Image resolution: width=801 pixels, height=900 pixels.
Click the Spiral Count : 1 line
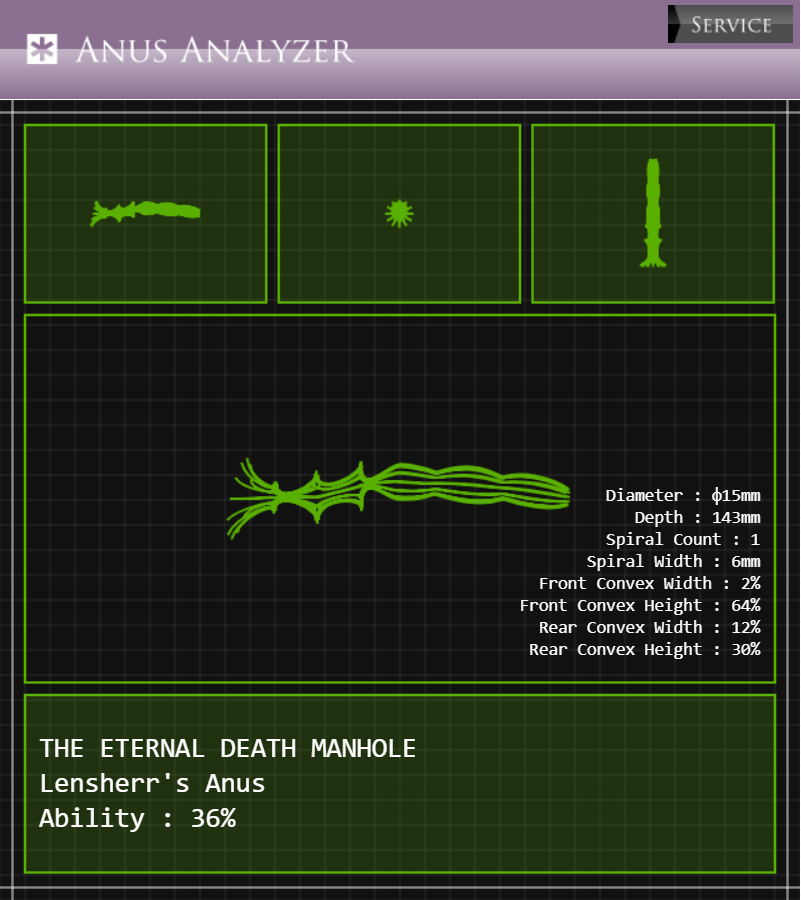click(x=683, y=539)
